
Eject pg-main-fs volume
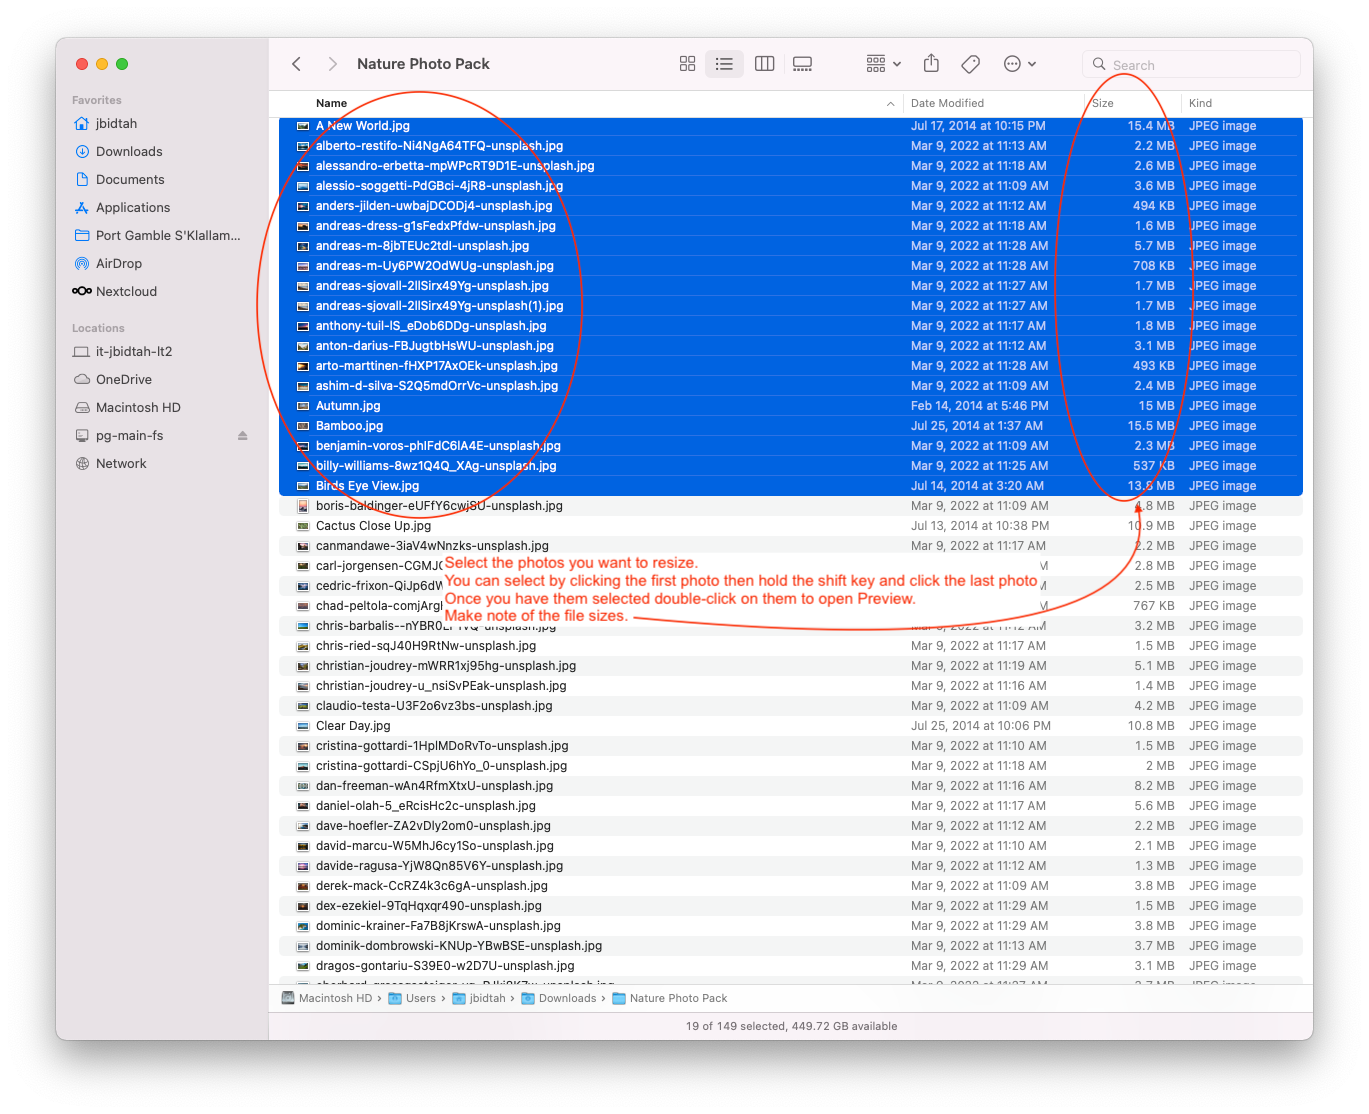click(242, 436)
